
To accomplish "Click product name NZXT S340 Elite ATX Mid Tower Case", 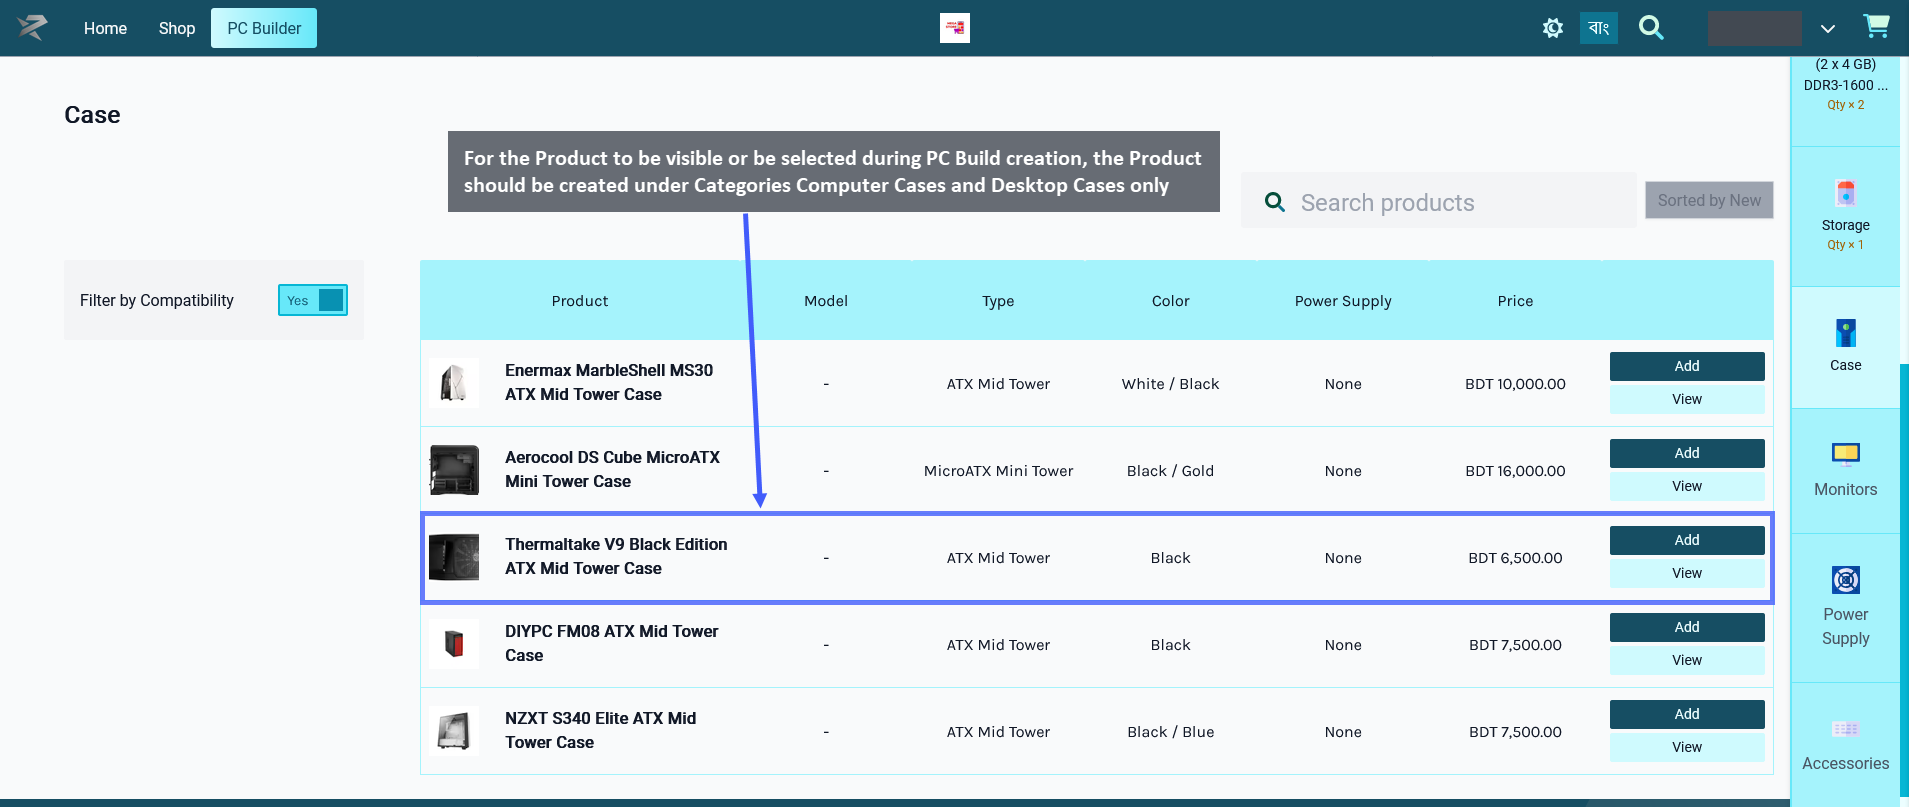I will point(601,730).
